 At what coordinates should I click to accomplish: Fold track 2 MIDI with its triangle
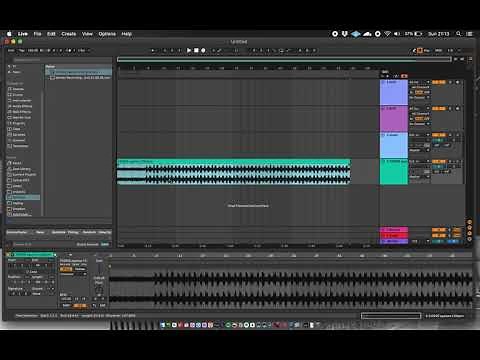pyautogui.click(x=383, y=108)
